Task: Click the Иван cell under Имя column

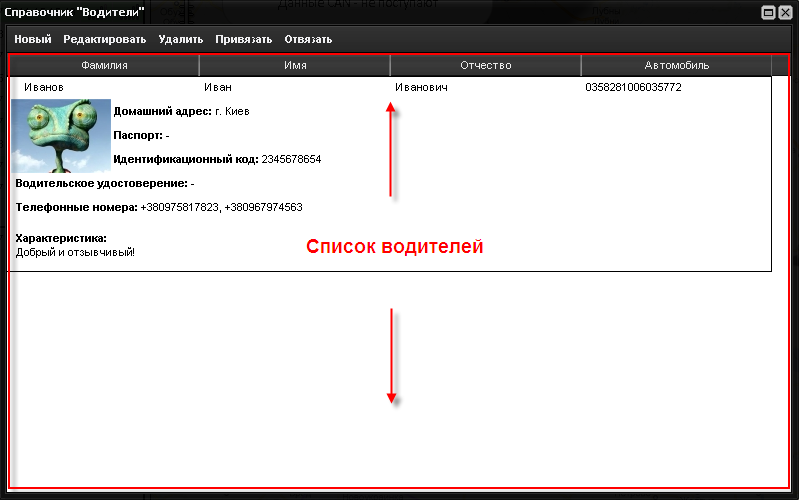Action: [x=218, y=88]
